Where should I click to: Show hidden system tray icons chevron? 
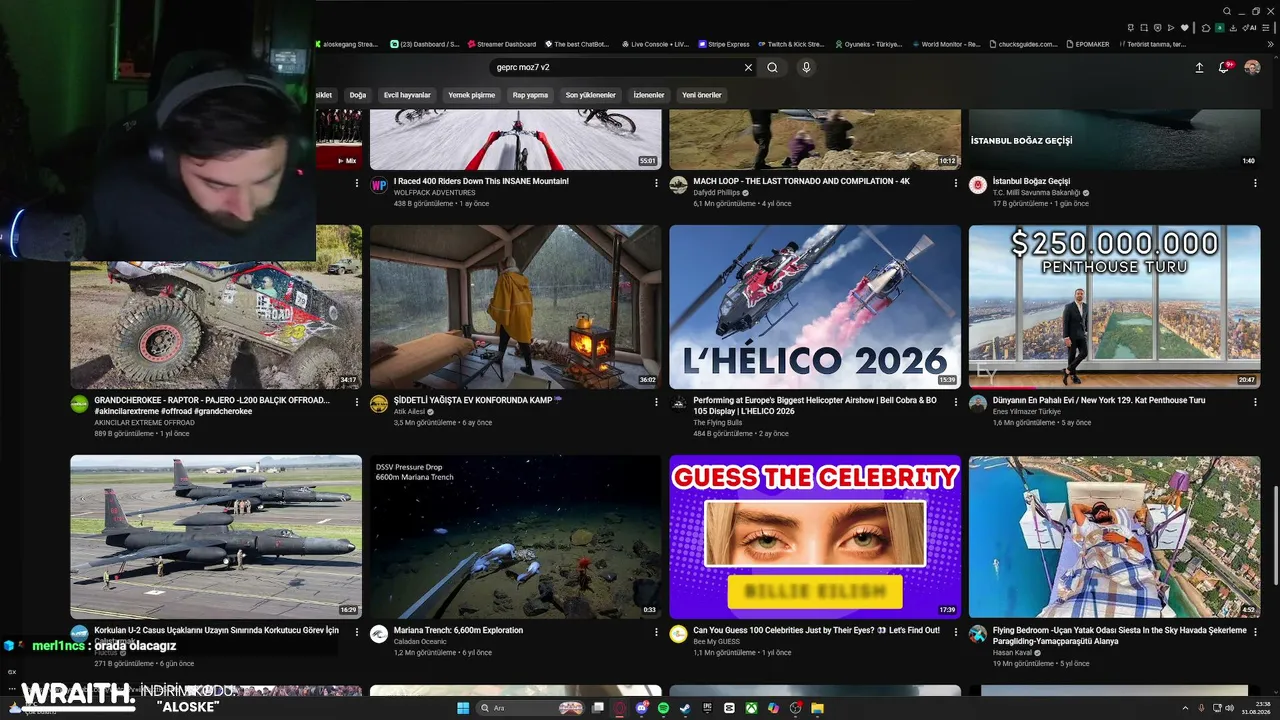(1185, 708)
